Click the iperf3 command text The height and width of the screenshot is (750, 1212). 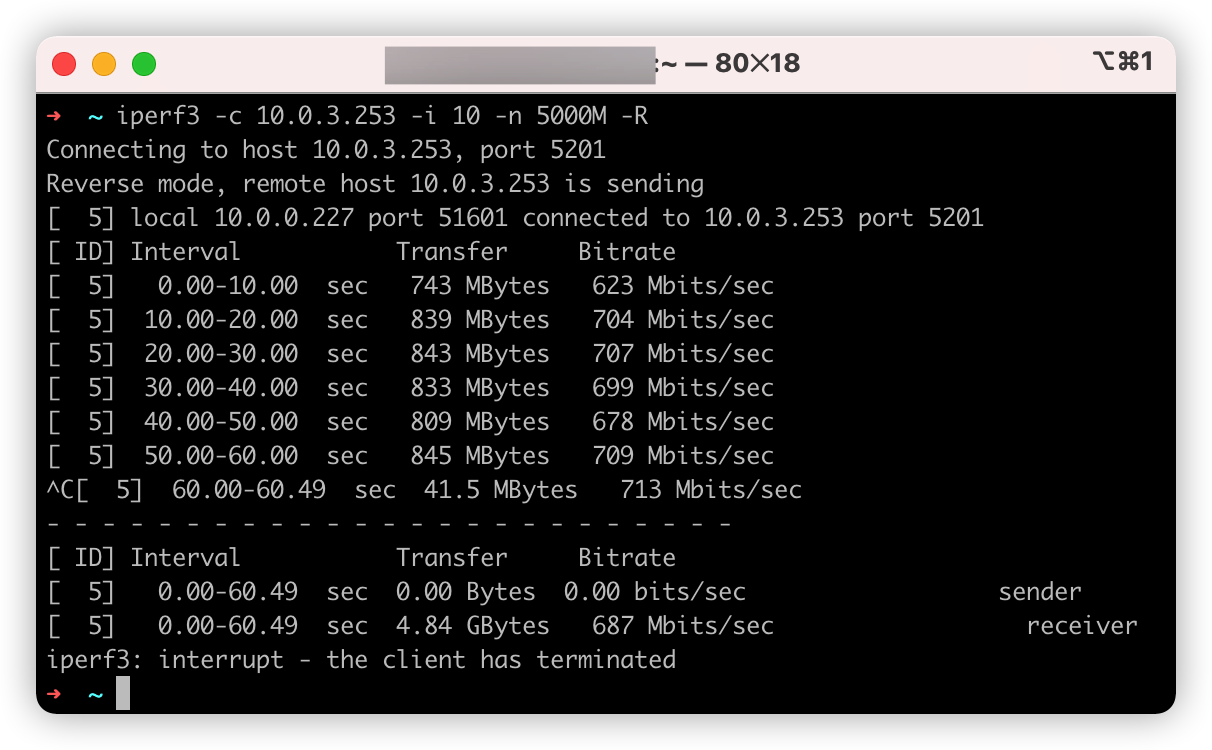(x=382, y=116)
